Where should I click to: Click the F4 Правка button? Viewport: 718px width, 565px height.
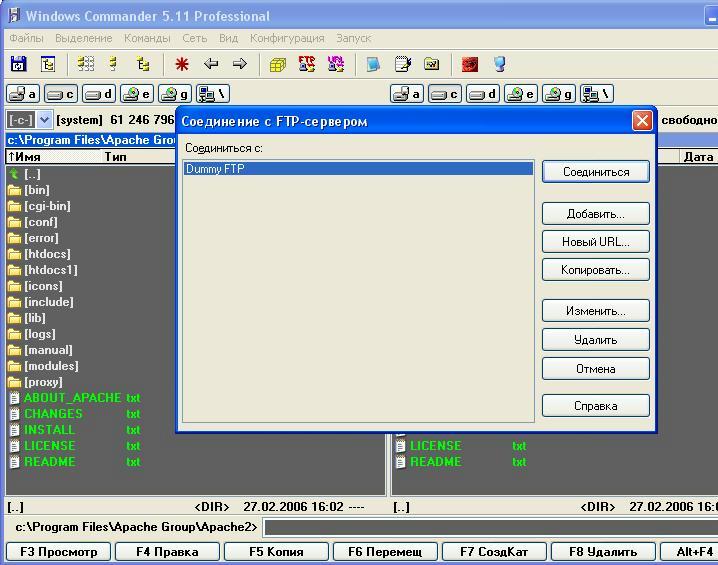167,552
